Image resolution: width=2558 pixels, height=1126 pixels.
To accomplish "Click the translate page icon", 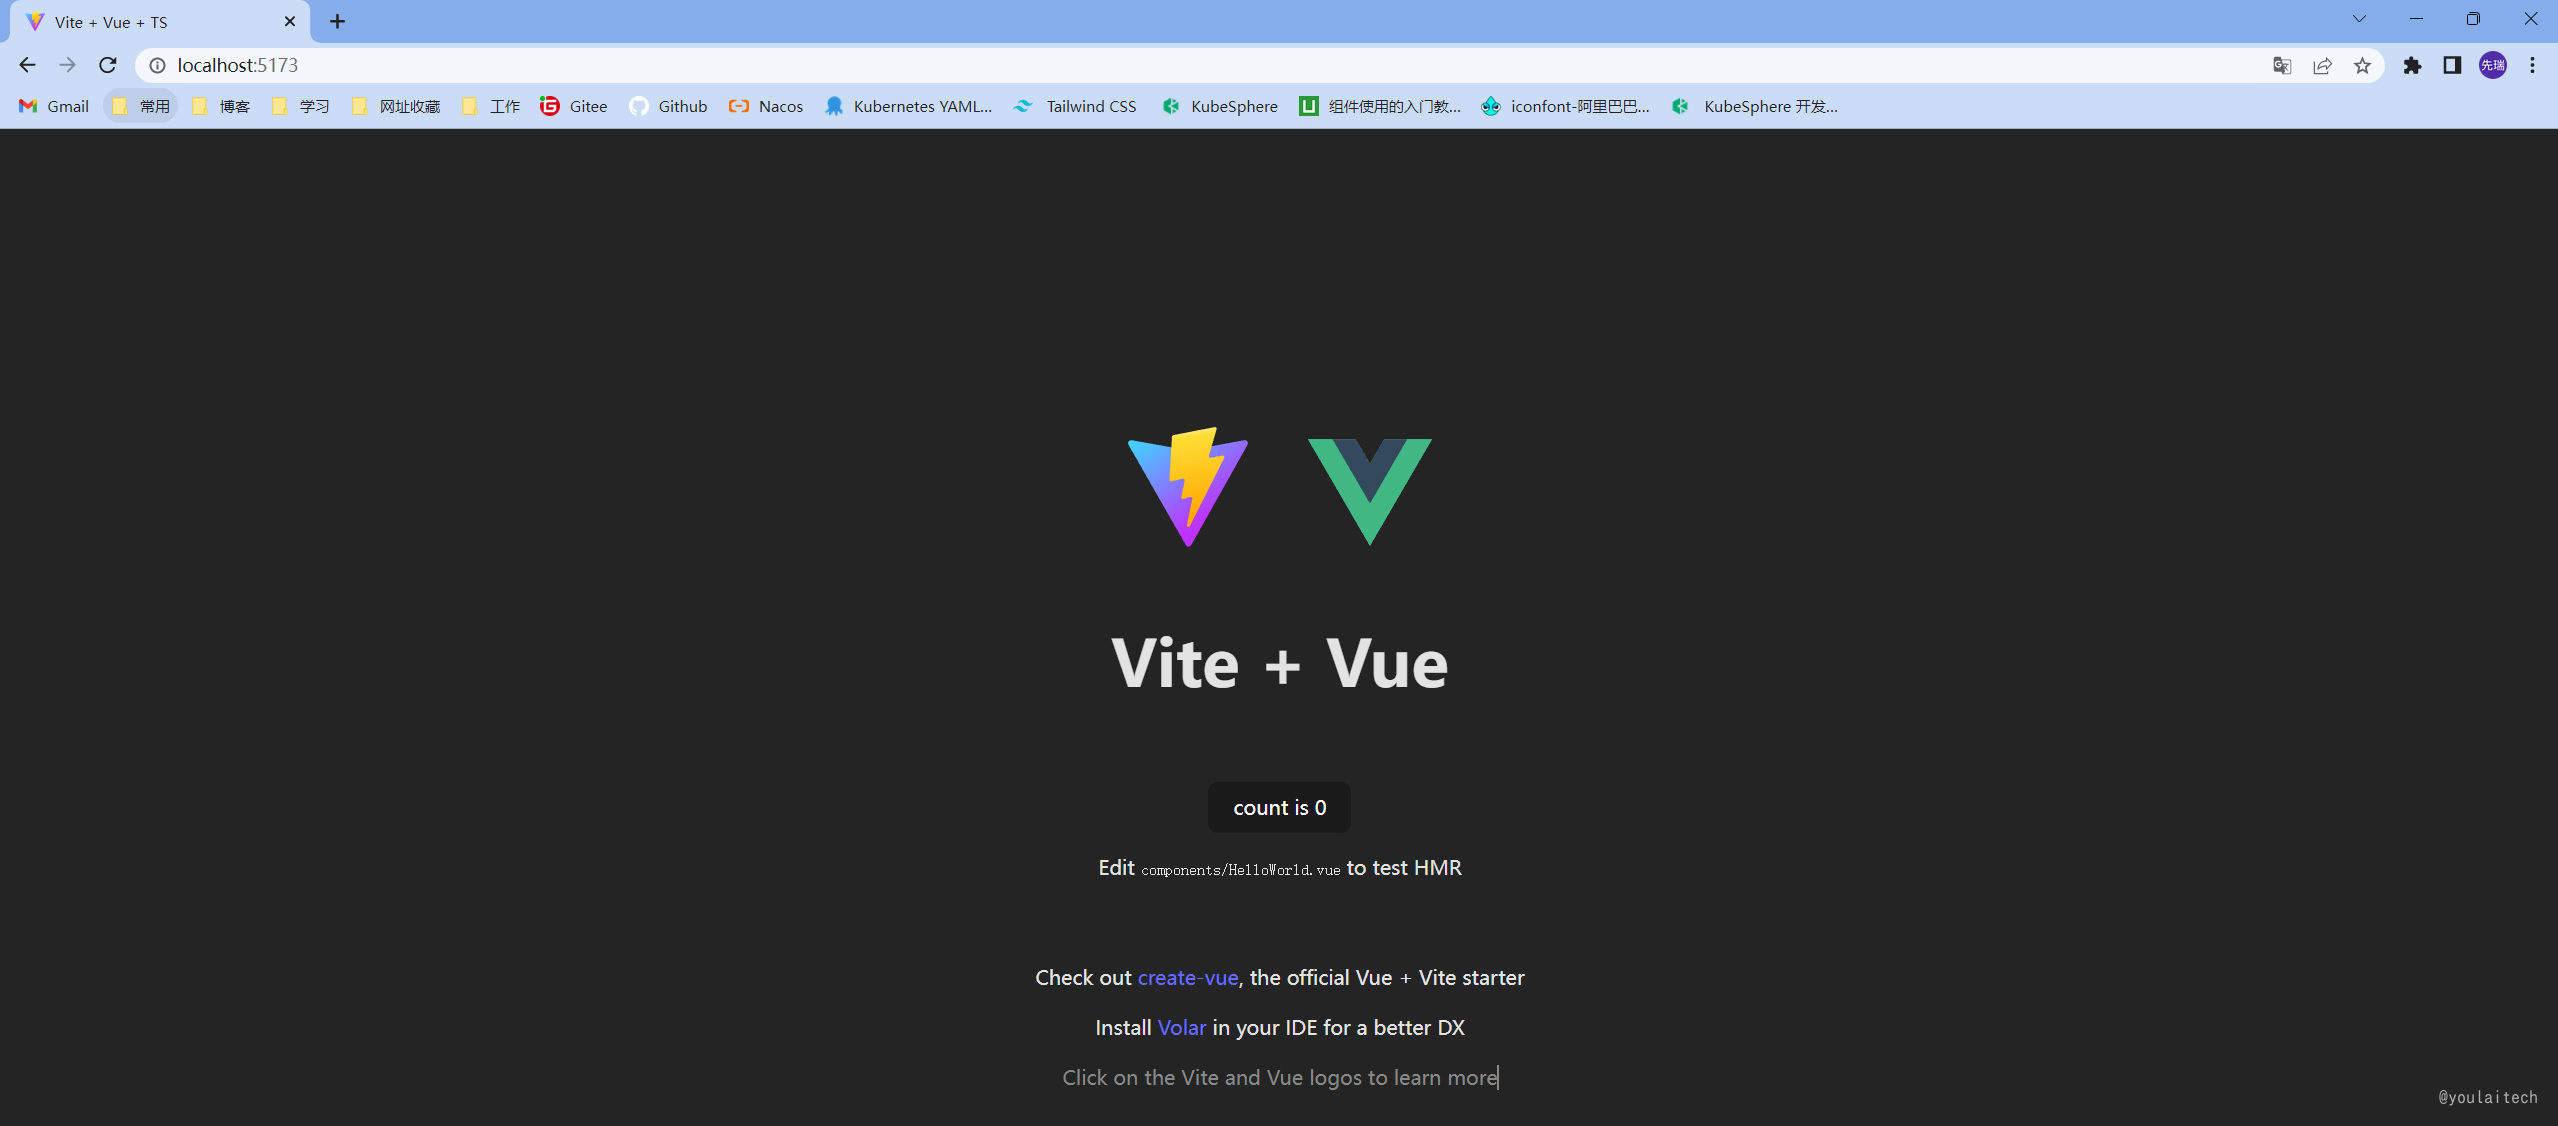I will point(2282,65).
